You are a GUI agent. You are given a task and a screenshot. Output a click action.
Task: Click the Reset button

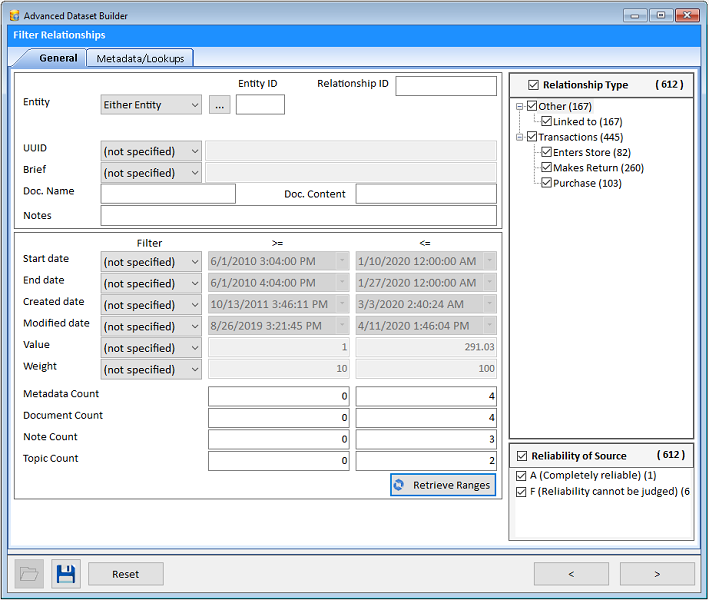pyautogui.click(x=126, y=574)
